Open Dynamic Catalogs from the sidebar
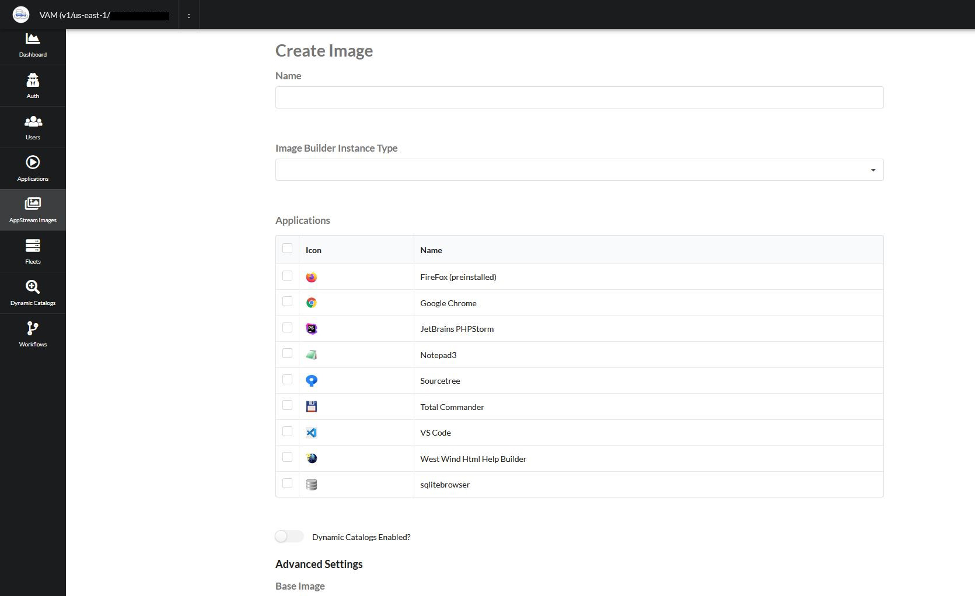Image resolution: width=977 pixels, height=597 pixels. (x=33, y=291)
